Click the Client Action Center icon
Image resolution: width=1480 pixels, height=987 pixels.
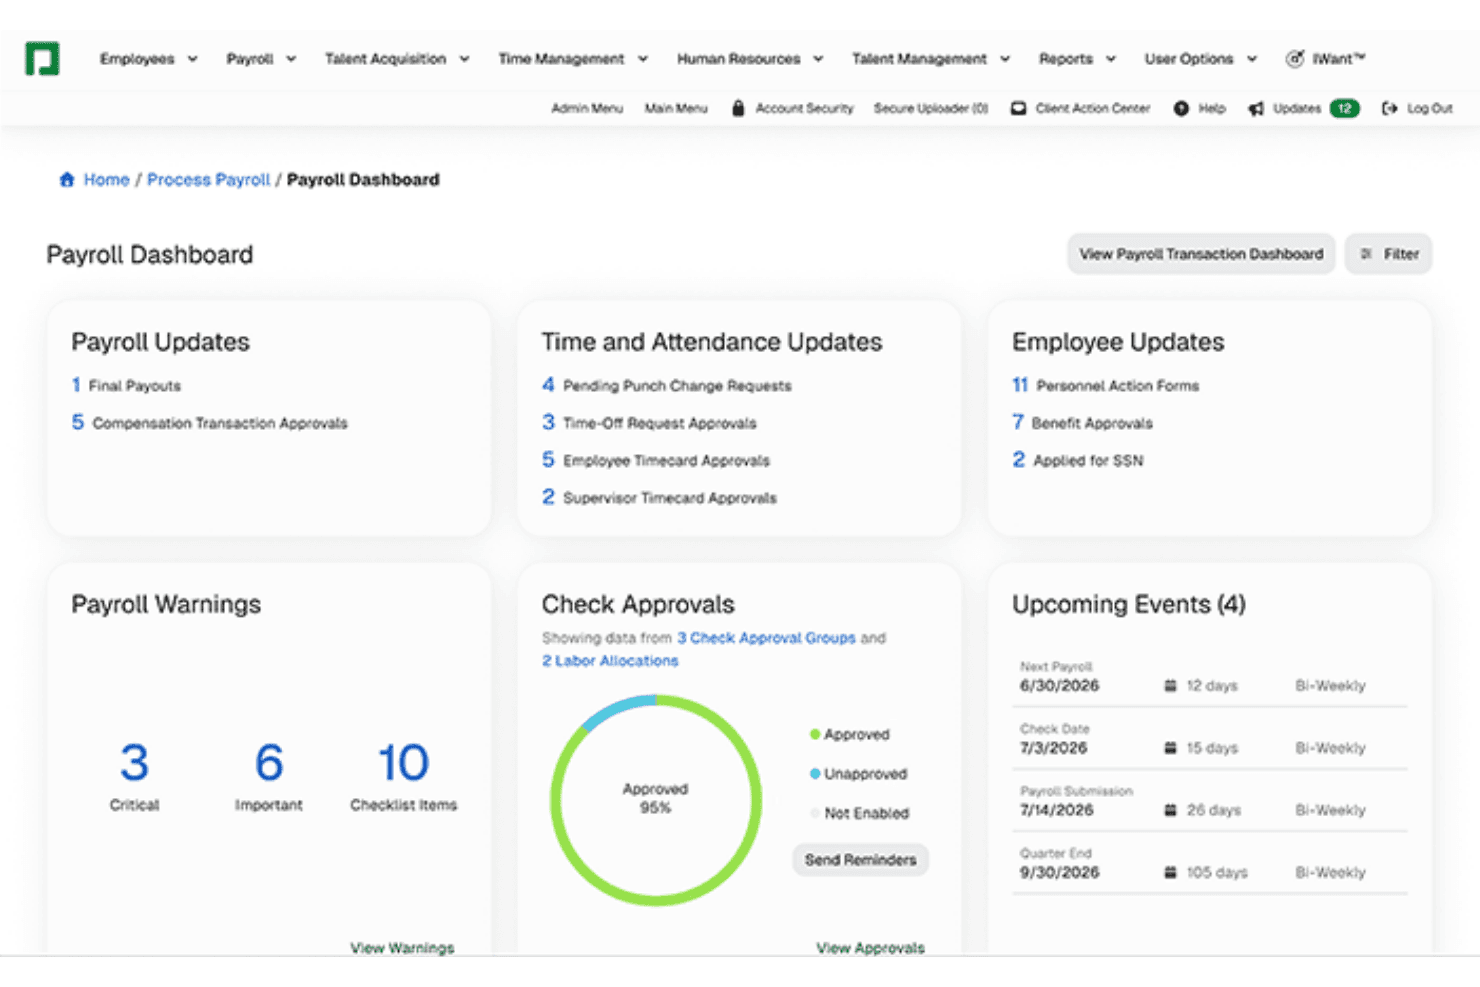[x=1018, y=108]
